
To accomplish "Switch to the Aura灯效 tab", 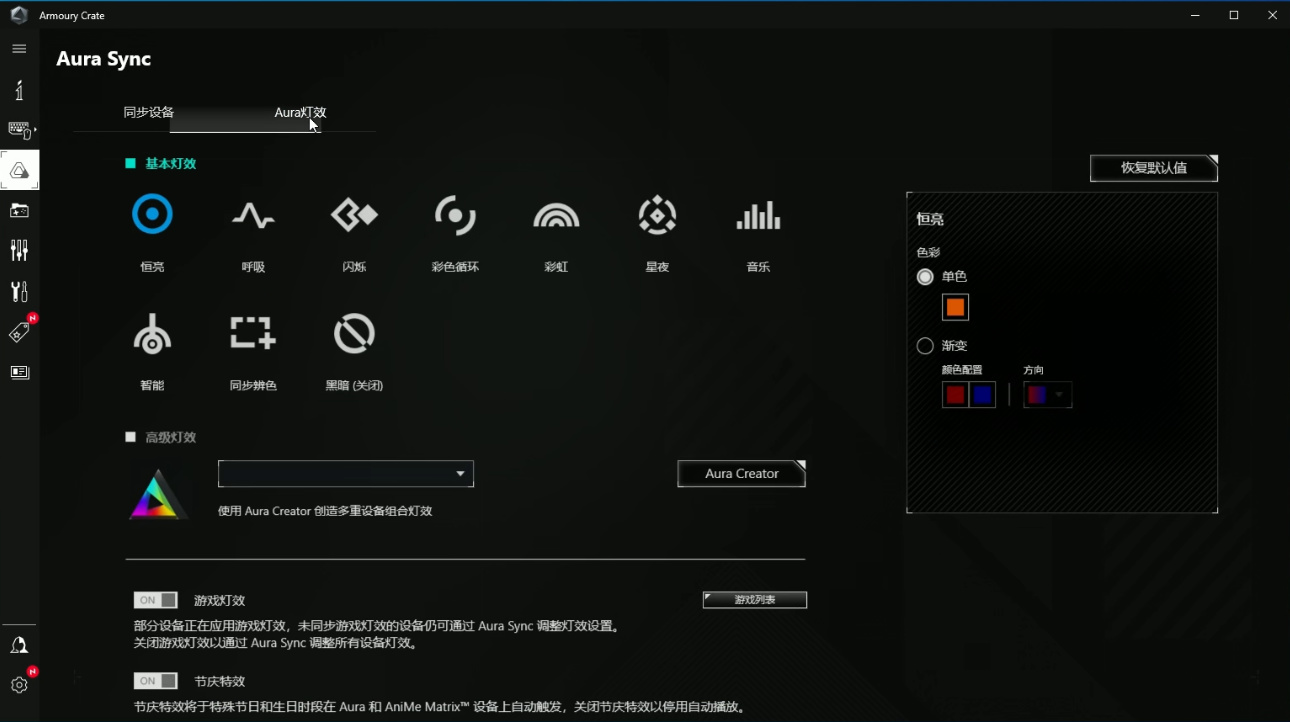I will click(300, 112).
